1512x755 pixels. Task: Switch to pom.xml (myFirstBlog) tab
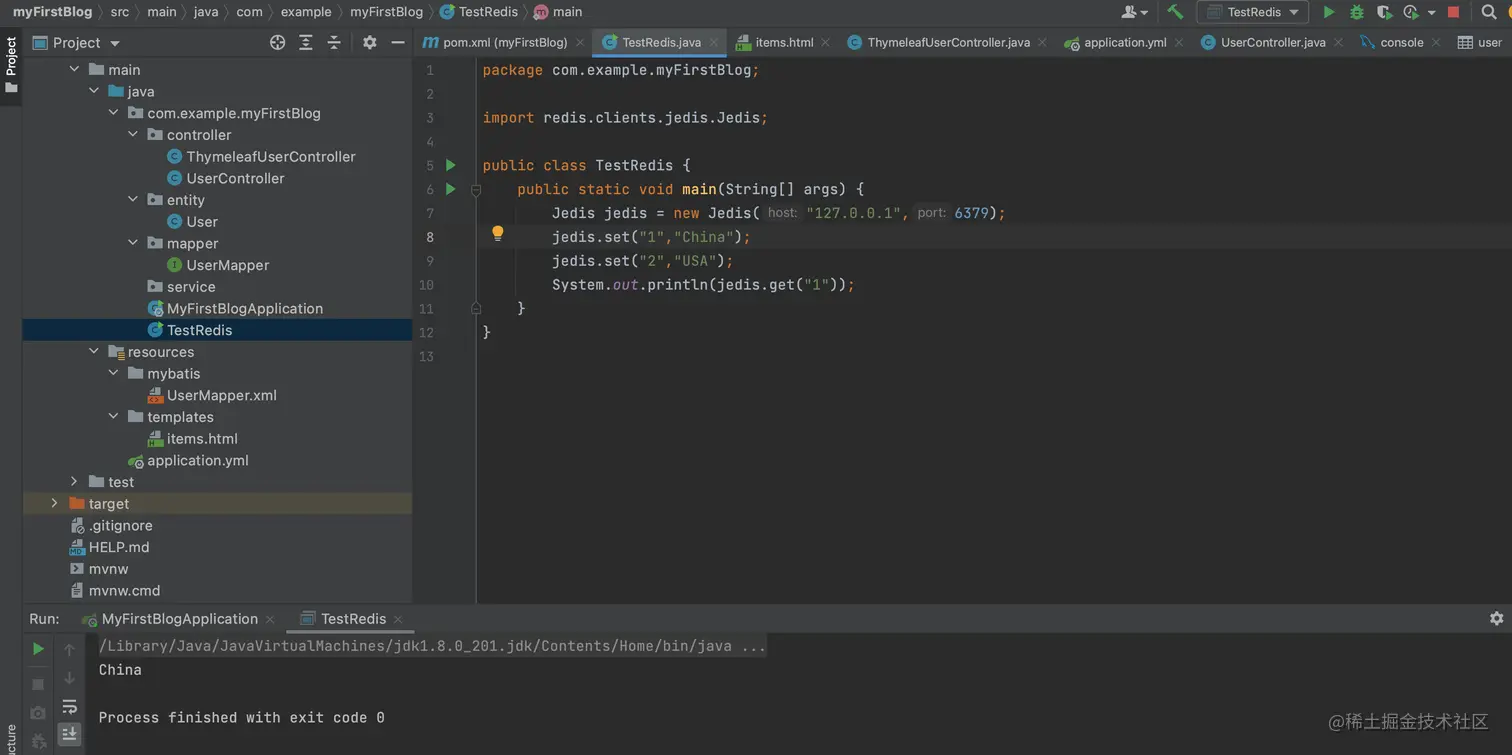point(505,43)
